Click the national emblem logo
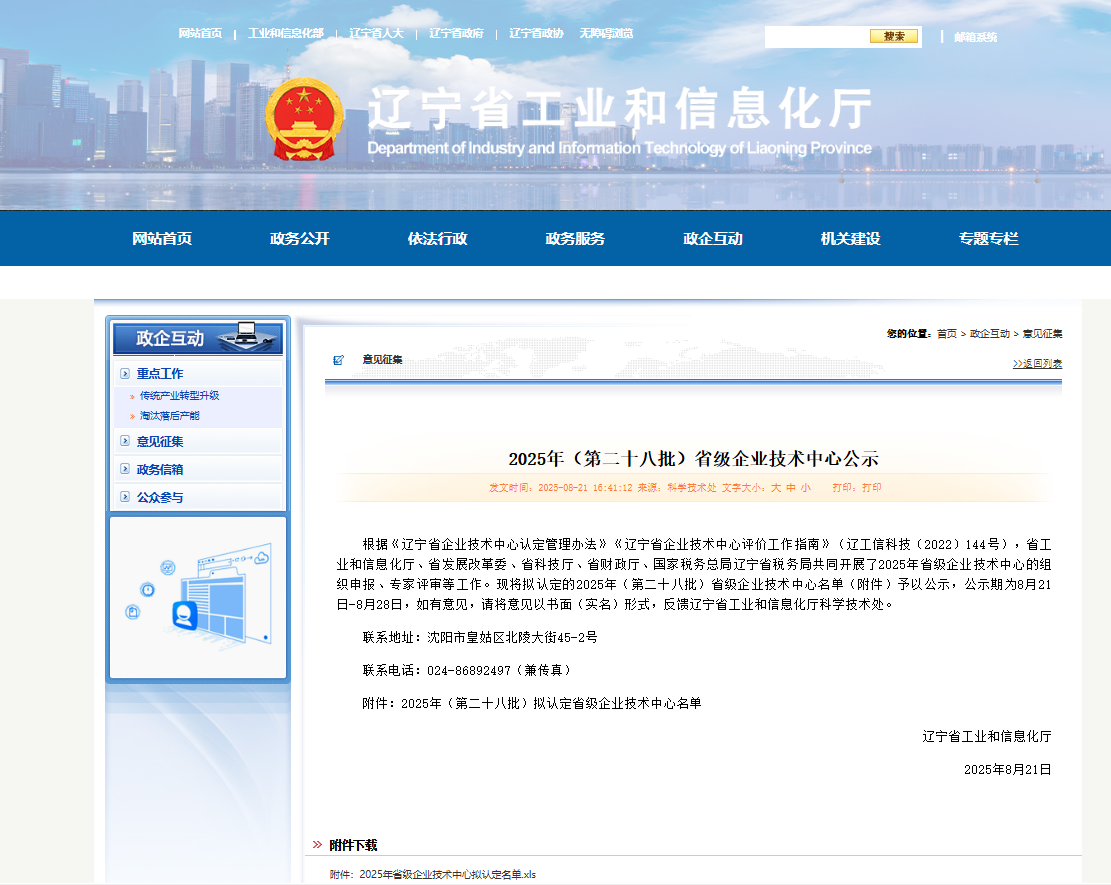The image size is (1111, 885). [304, 119]
